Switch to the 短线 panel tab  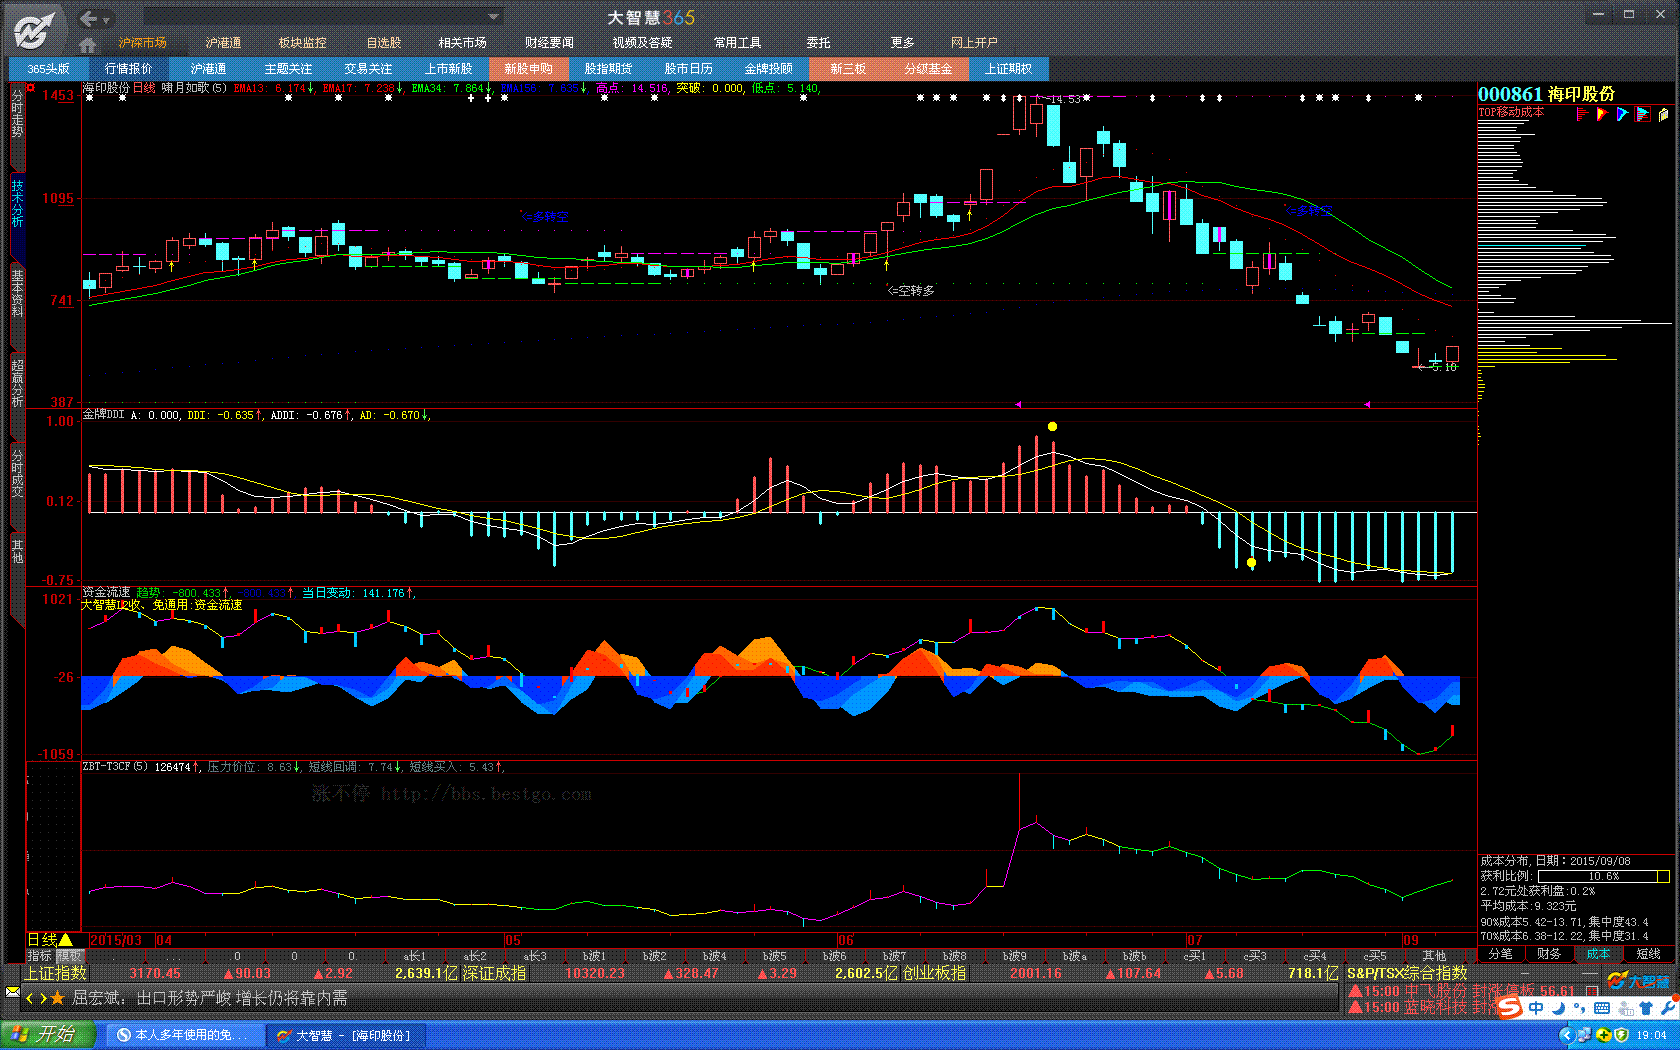point(1648,954)
